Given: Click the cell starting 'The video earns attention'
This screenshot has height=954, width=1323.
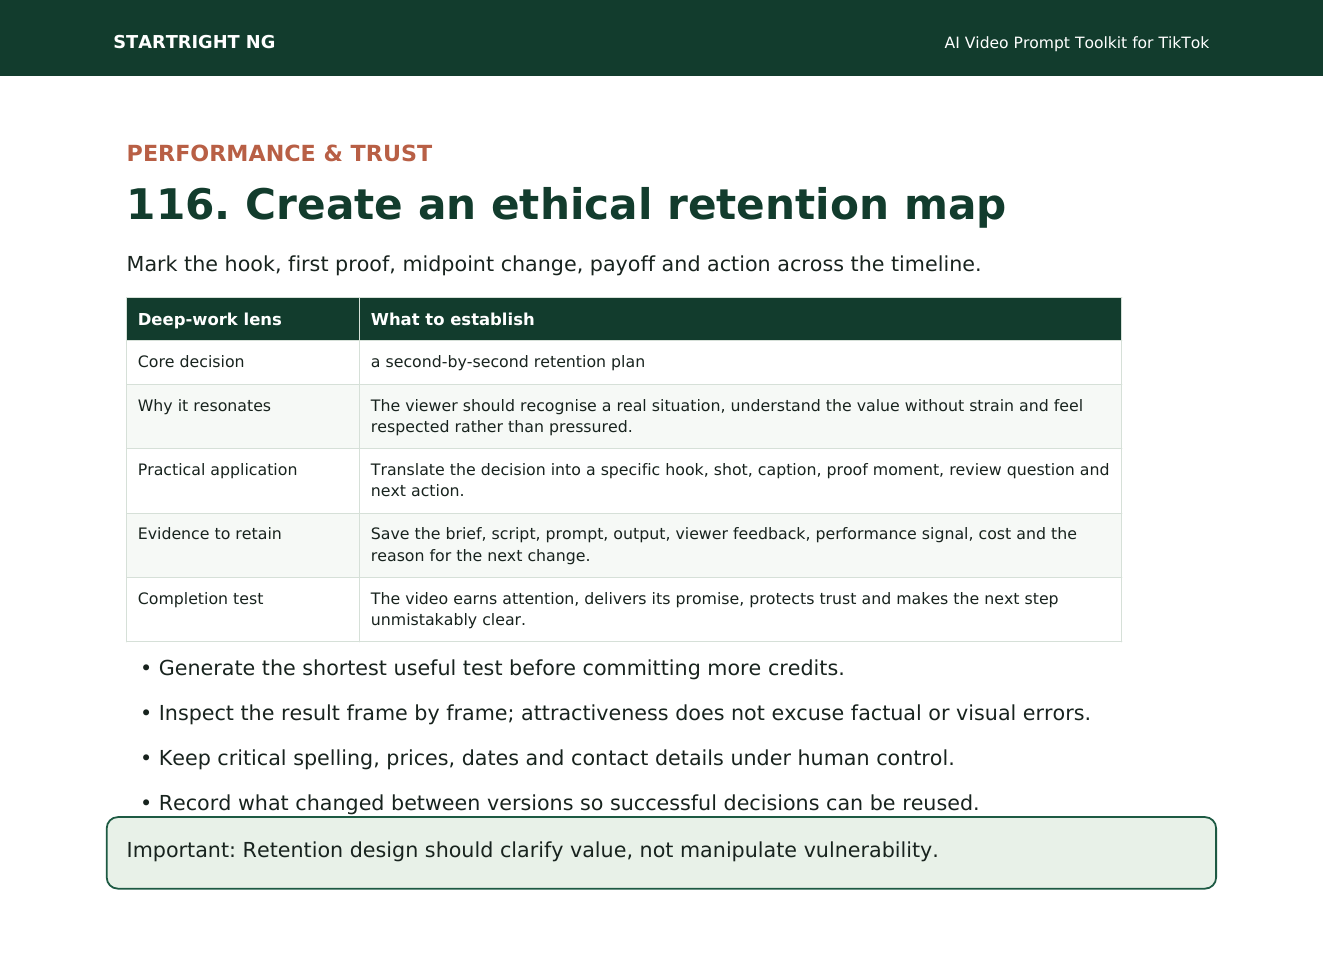Looking at the screenshot, I should point(740,609).
